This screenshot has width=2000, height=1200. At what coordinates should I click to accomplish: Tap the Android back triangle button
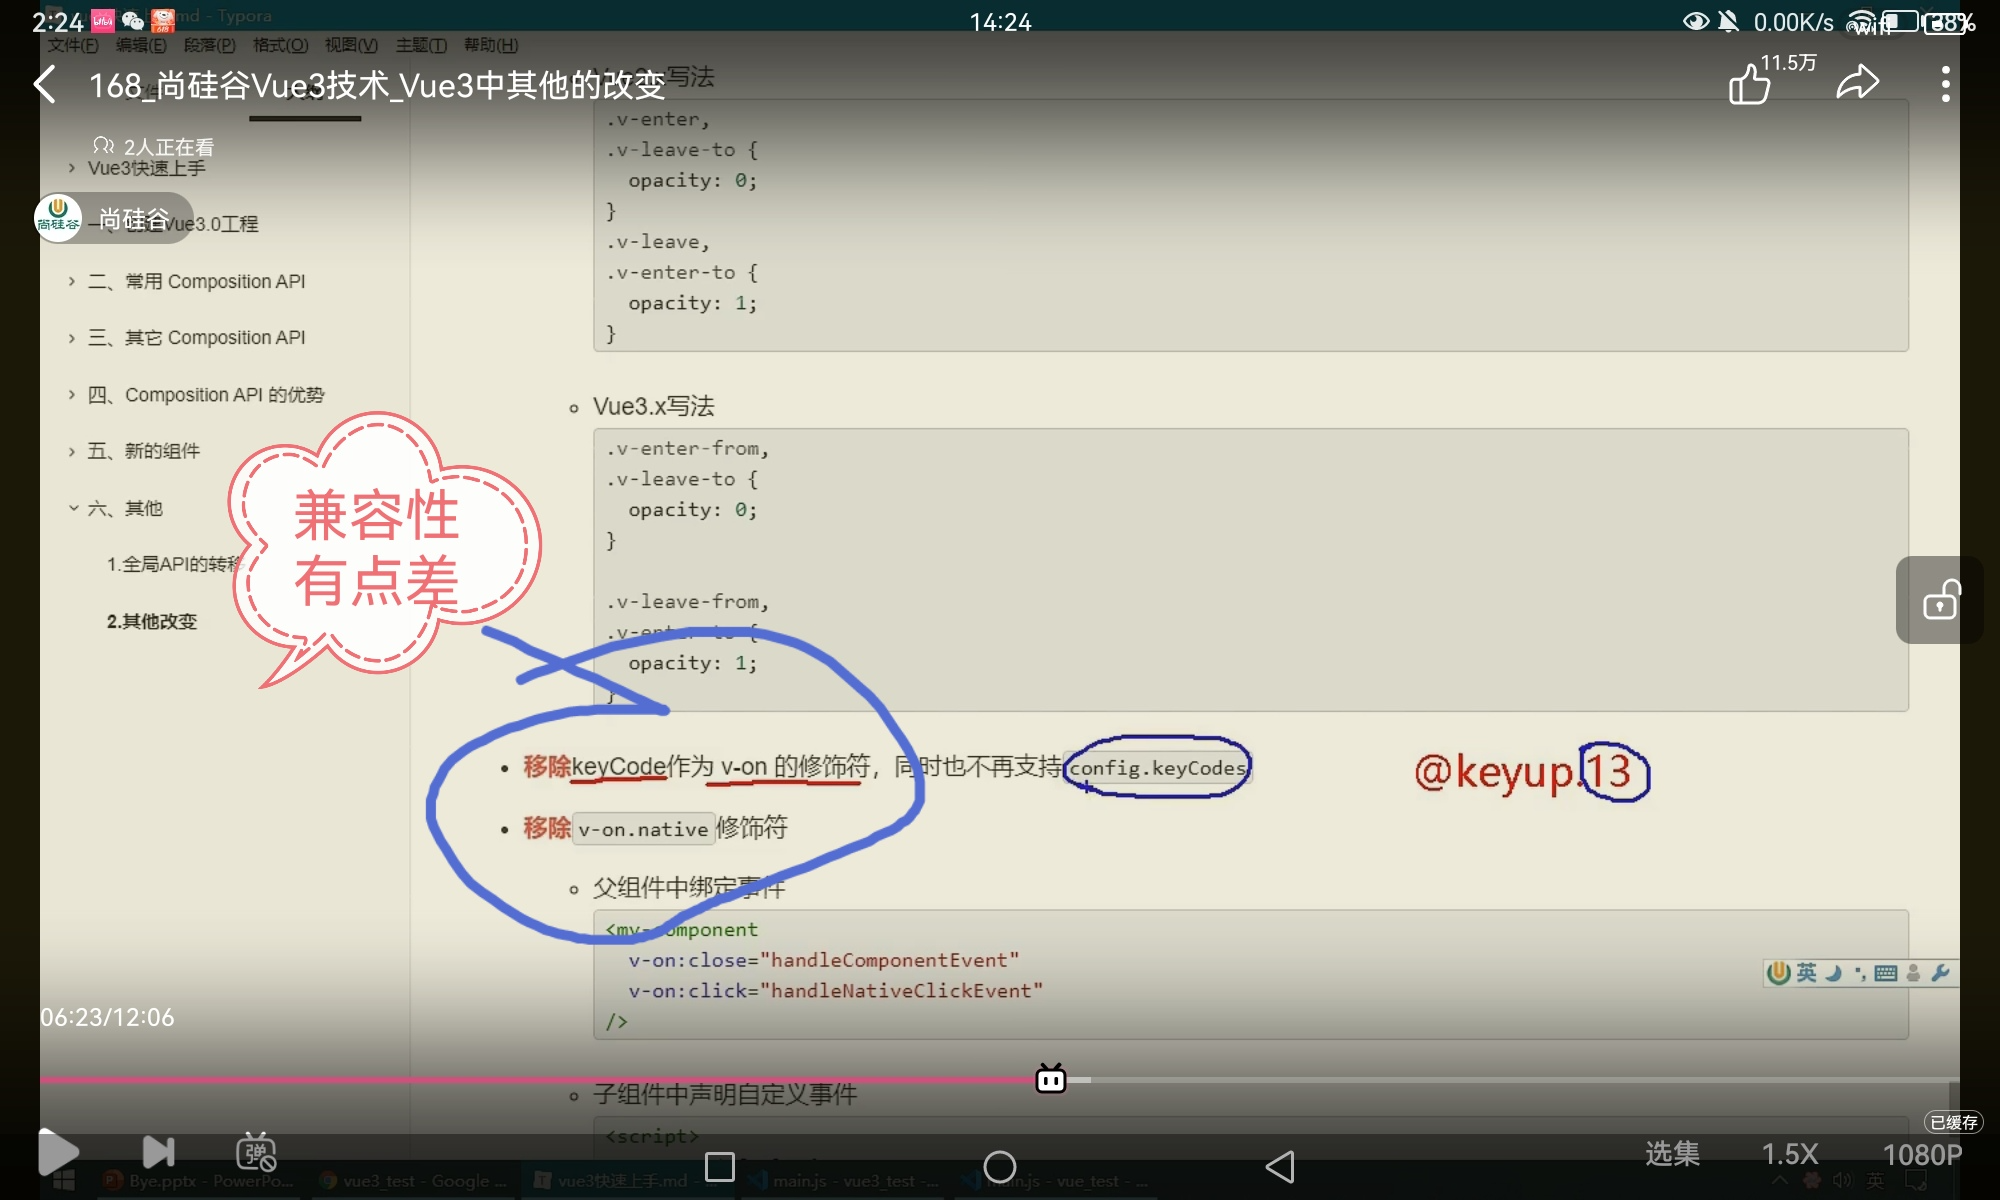[x=1280, y=1166]
